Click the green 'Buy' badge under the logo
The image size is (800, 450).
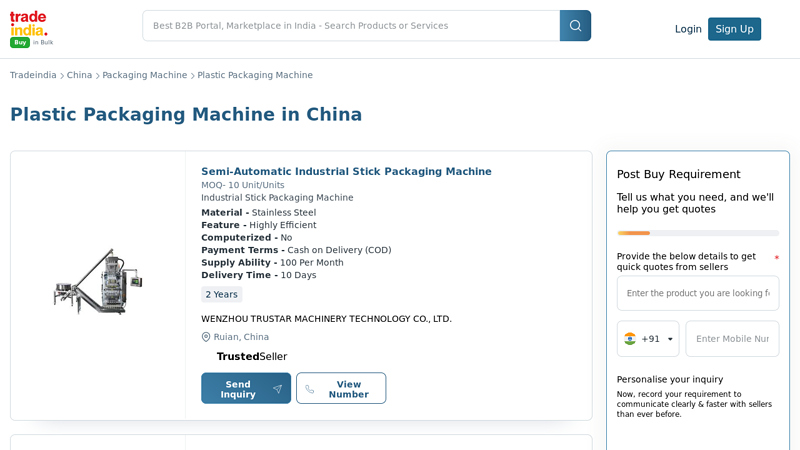20,42
